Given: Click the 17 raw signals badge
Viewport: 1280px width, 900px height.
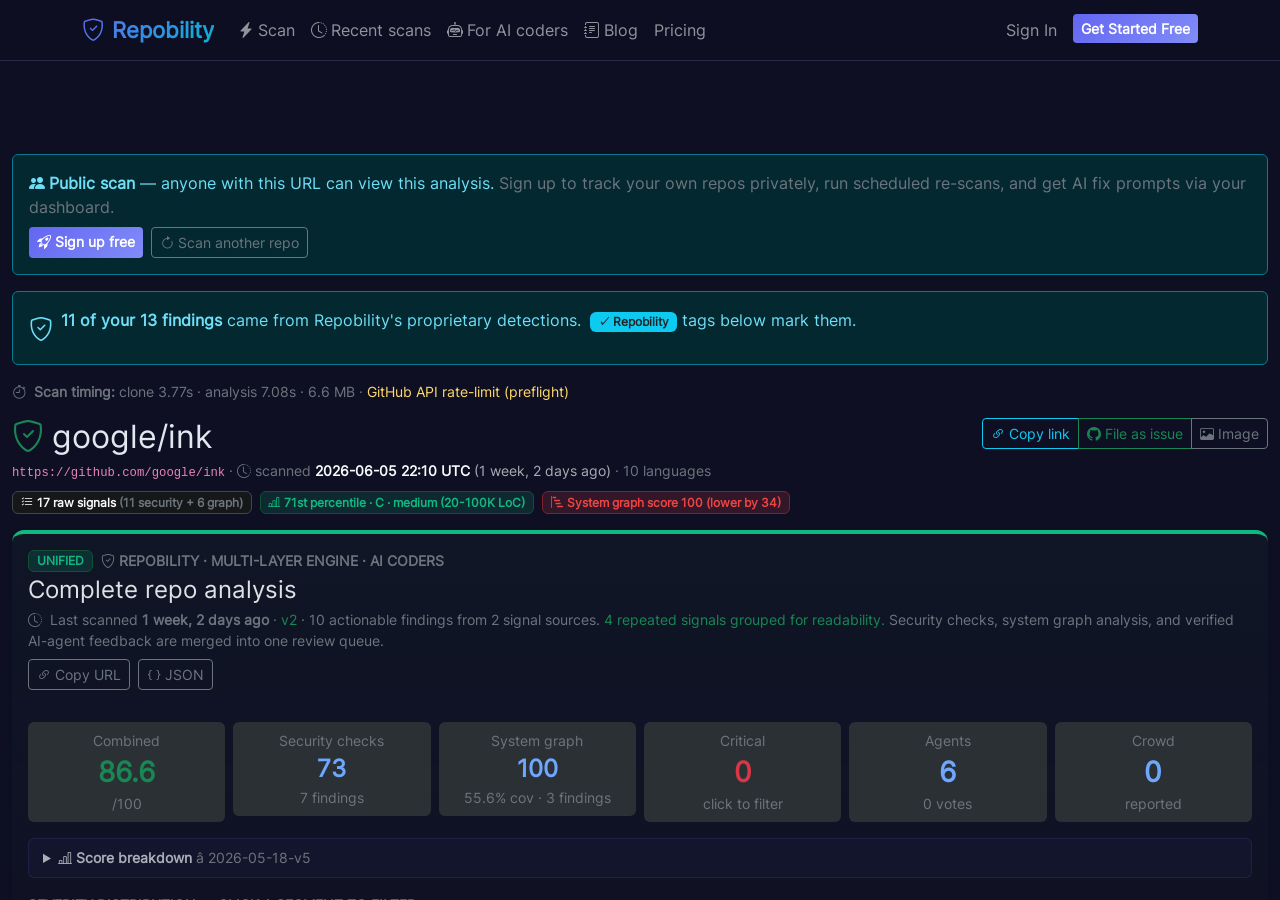Looking at the screenshot, I should pos(132,502).
